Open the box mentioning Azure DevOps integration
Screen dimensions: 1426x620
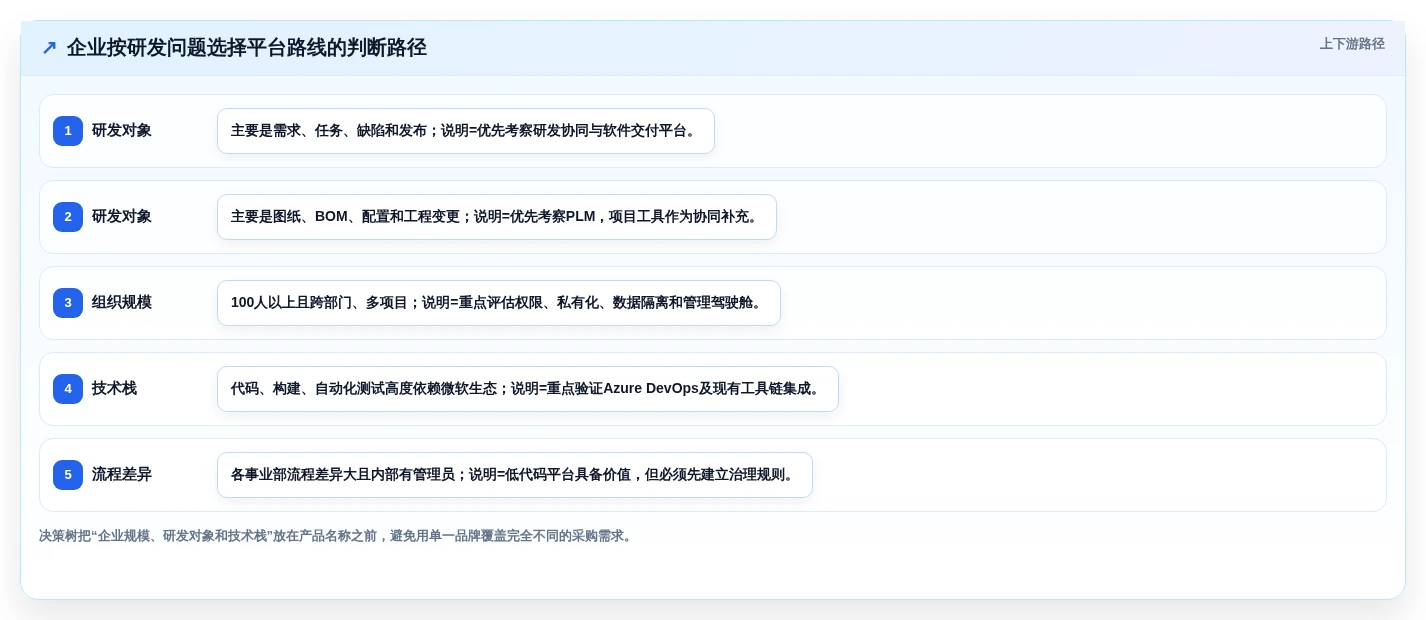528,389
